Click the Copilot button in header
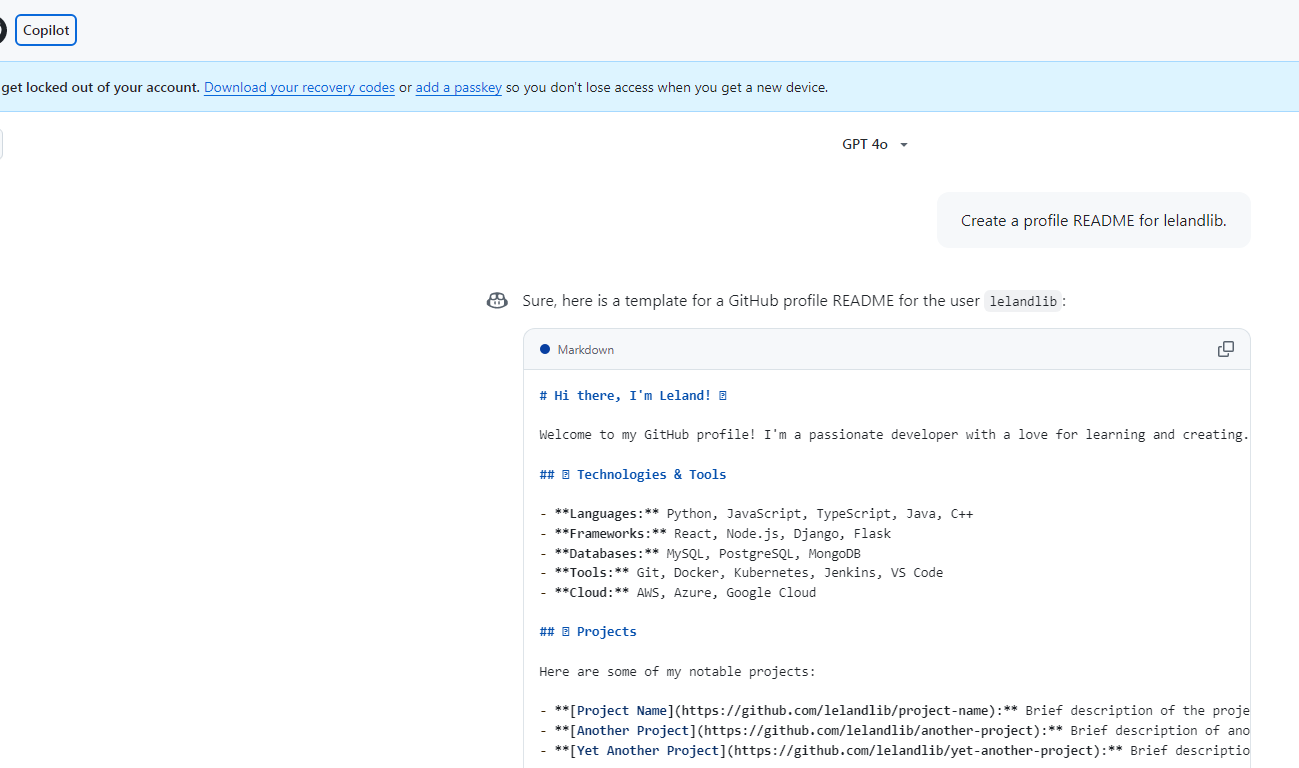Screen dimensions: 1299x768 [x=46, y=30]
